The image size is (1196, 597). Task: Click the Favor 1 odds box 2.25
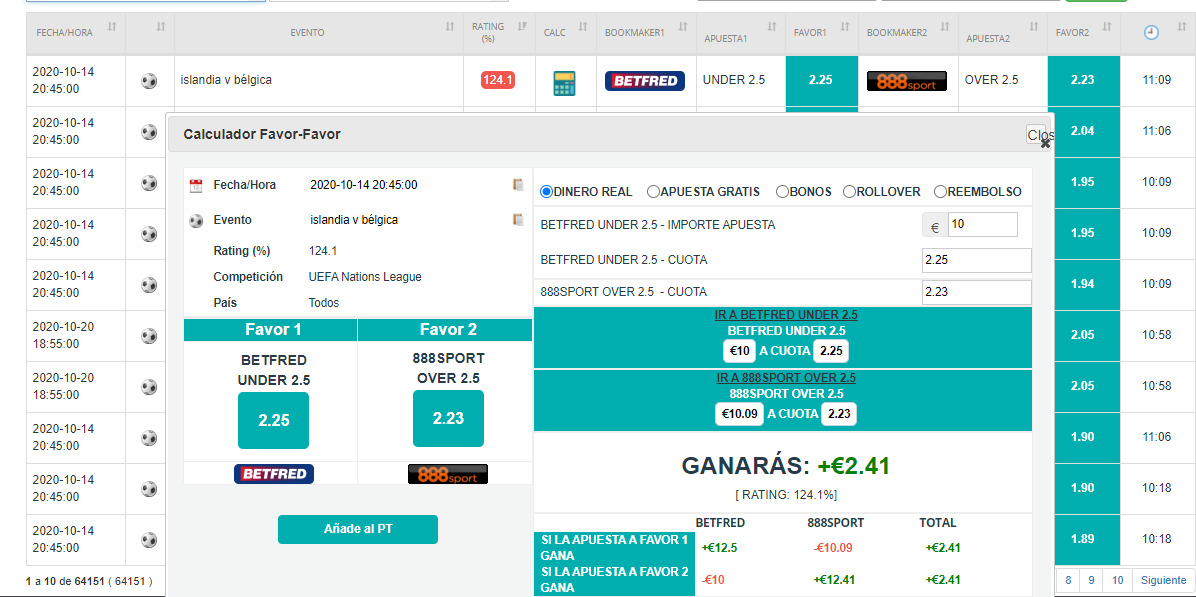tap(273, 420)
